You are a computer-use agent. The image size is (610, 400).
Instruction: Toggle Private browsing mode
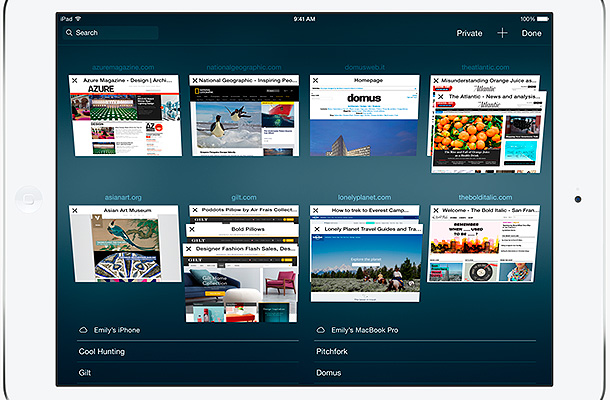[x=469, y=33]
